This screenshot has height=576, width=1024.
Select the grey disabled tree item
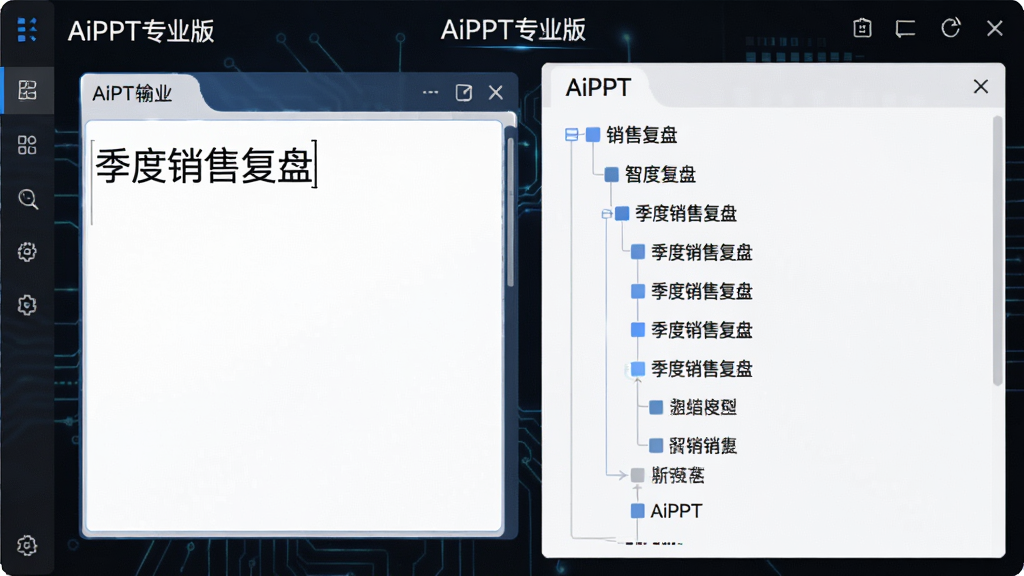[678, 475]
